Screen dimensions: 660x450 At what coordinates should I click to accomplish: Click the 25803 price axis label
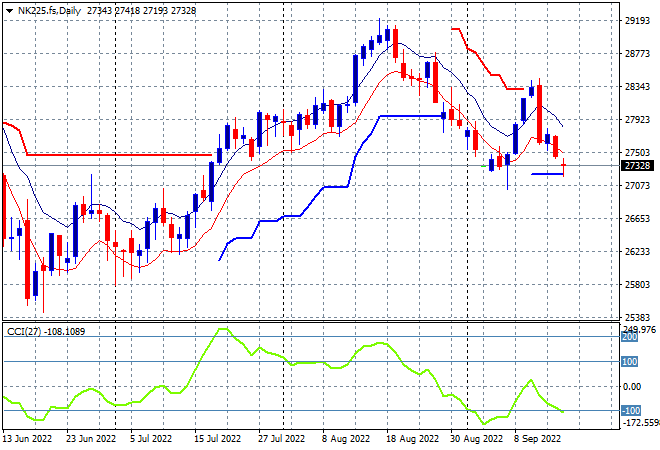pos(637,285)
